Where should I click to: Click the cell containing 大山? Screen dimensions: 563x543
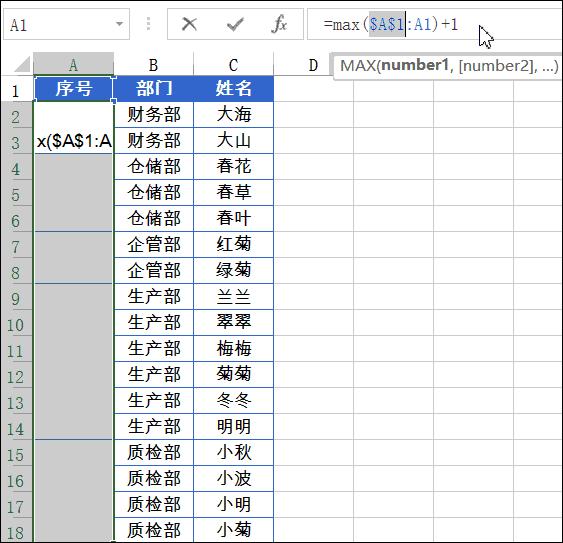click(x=233, y=140)
